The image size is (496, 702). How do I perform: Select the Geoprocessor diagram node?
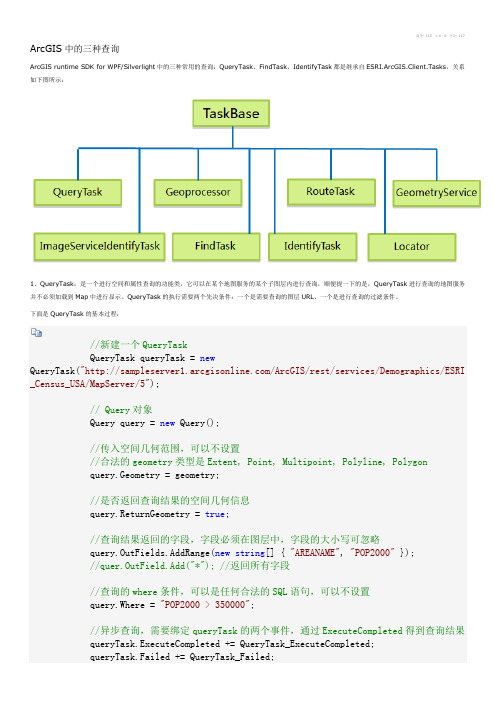[198, 193]
